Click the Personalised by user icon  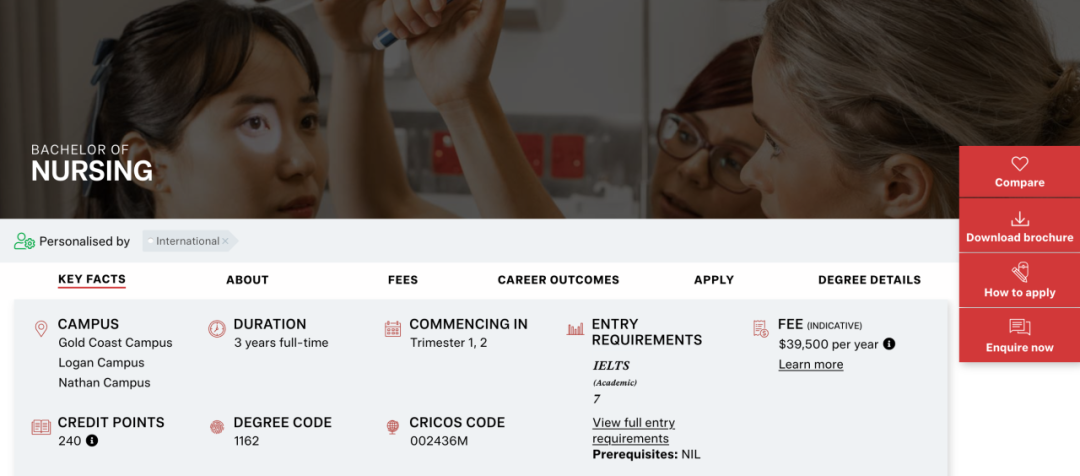(24, 241)
